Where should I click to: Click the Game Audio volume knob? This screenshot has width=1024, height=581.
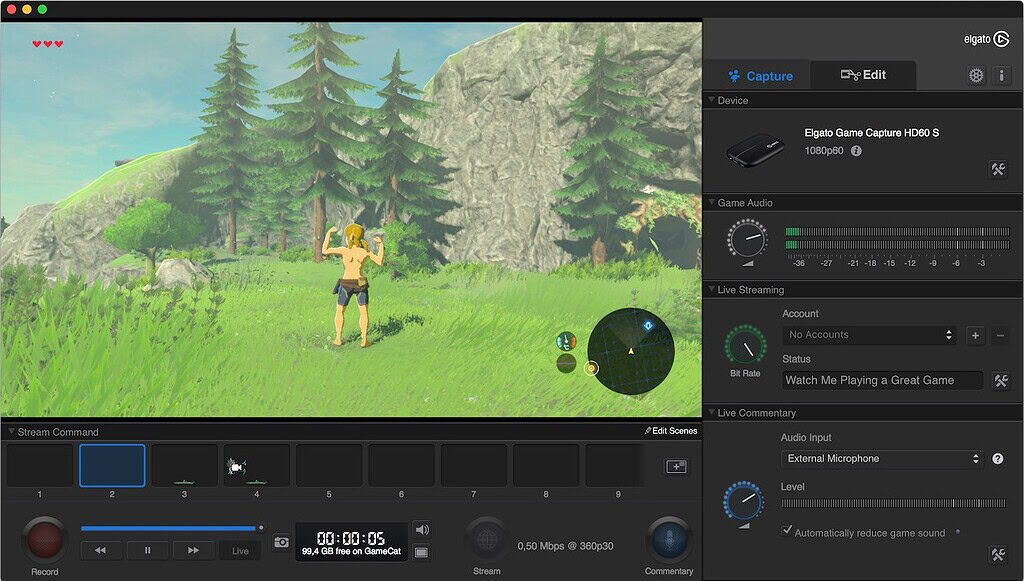[x=746, y=238]
